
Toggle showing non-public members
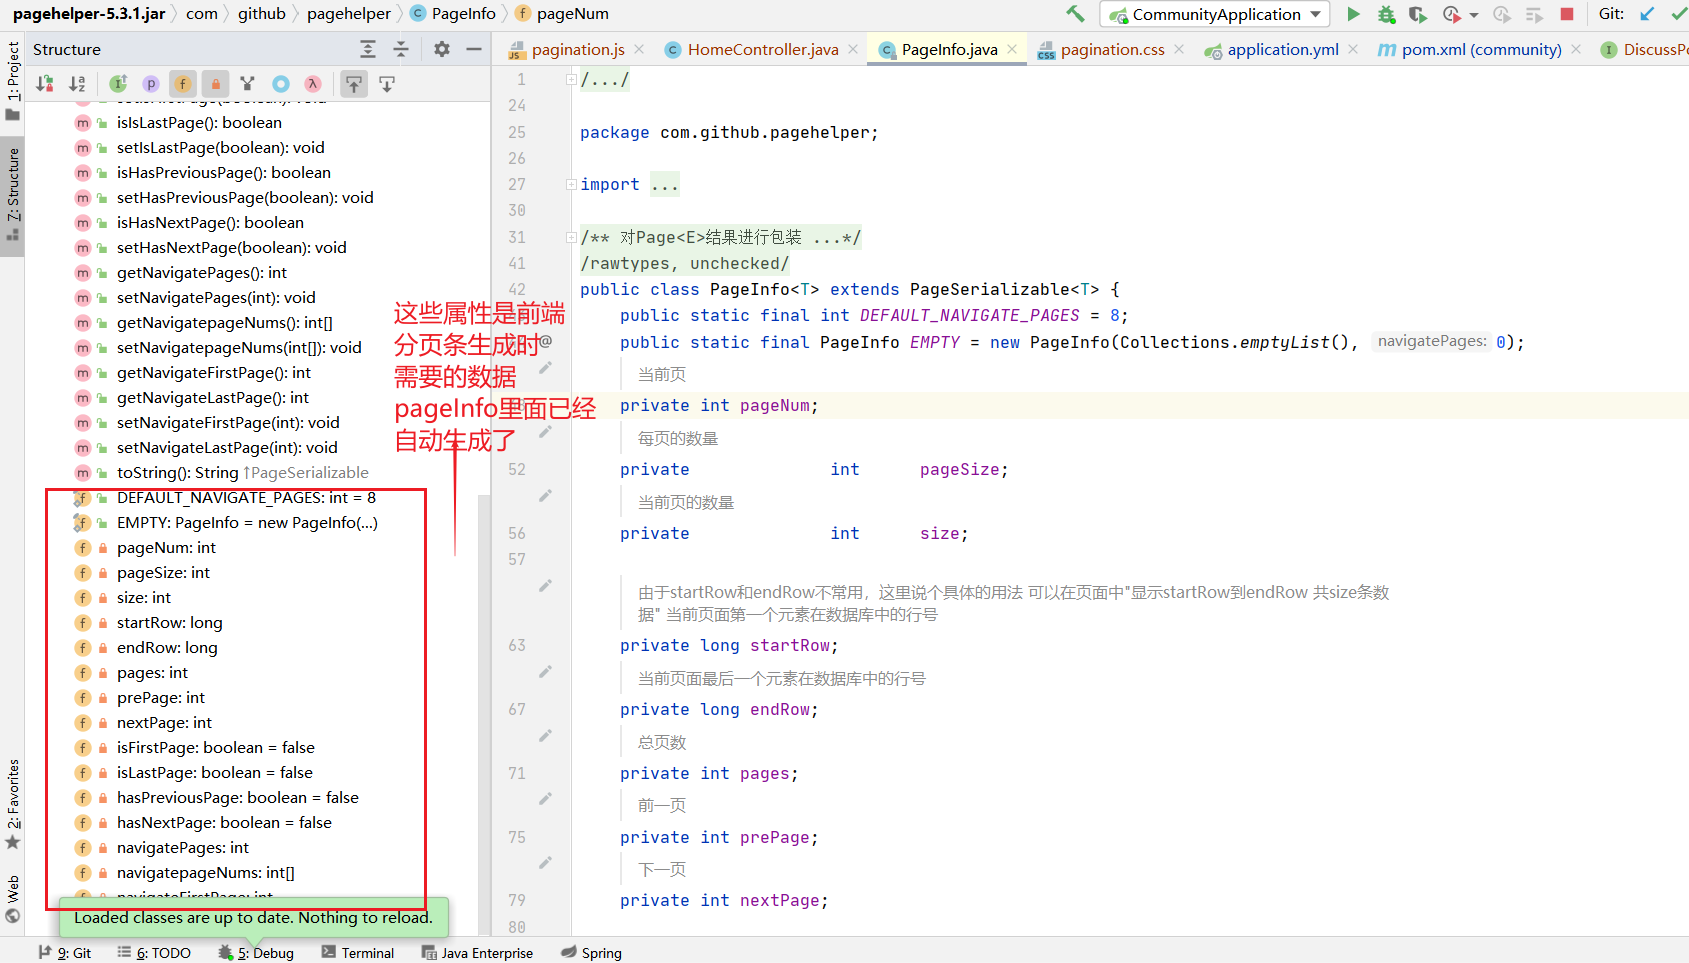tap(216, 83)
